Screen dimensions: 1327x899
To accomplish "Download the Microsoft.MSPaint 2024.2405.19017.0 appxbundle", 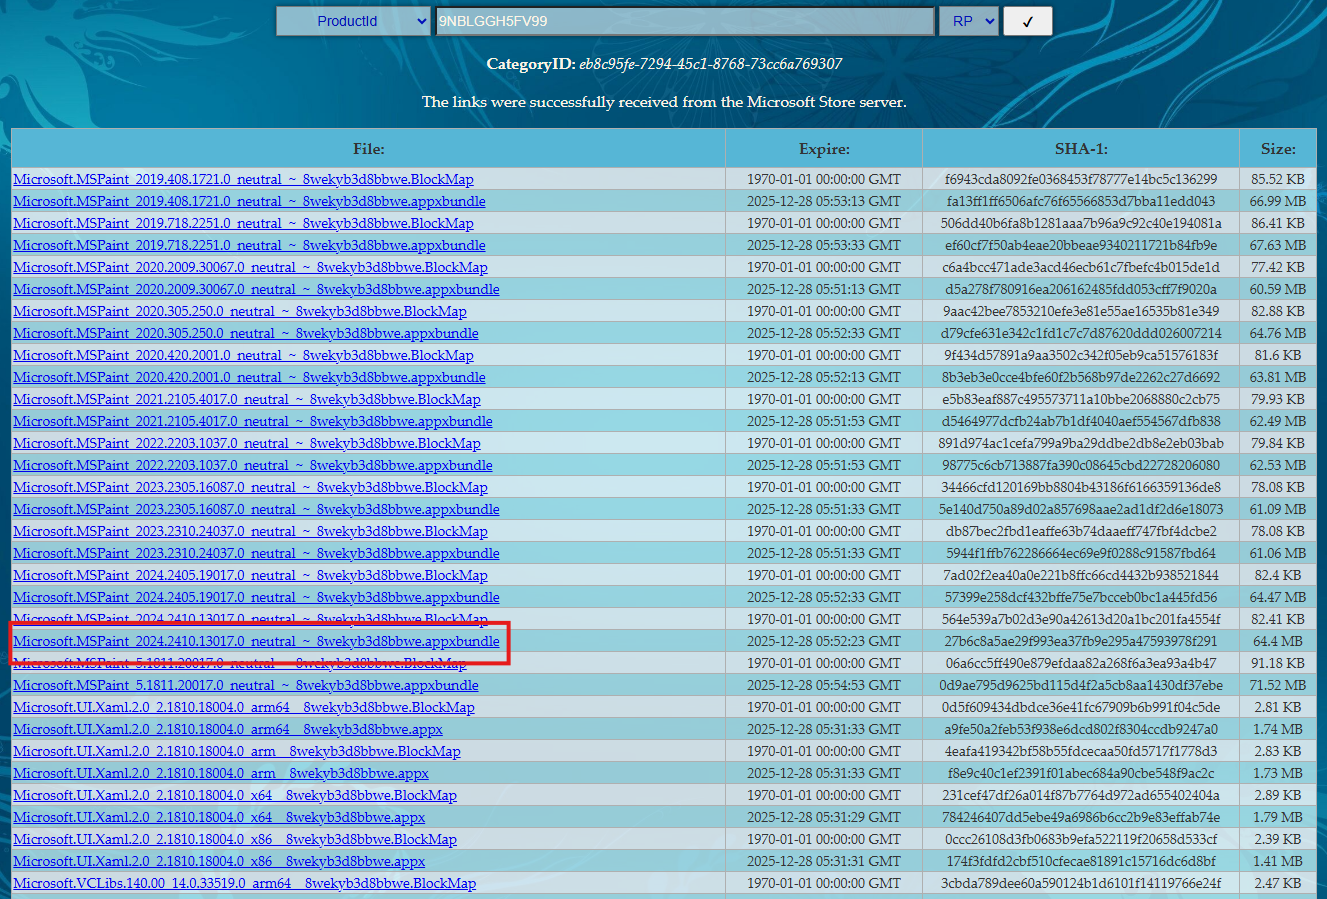I will coord(253,597).
